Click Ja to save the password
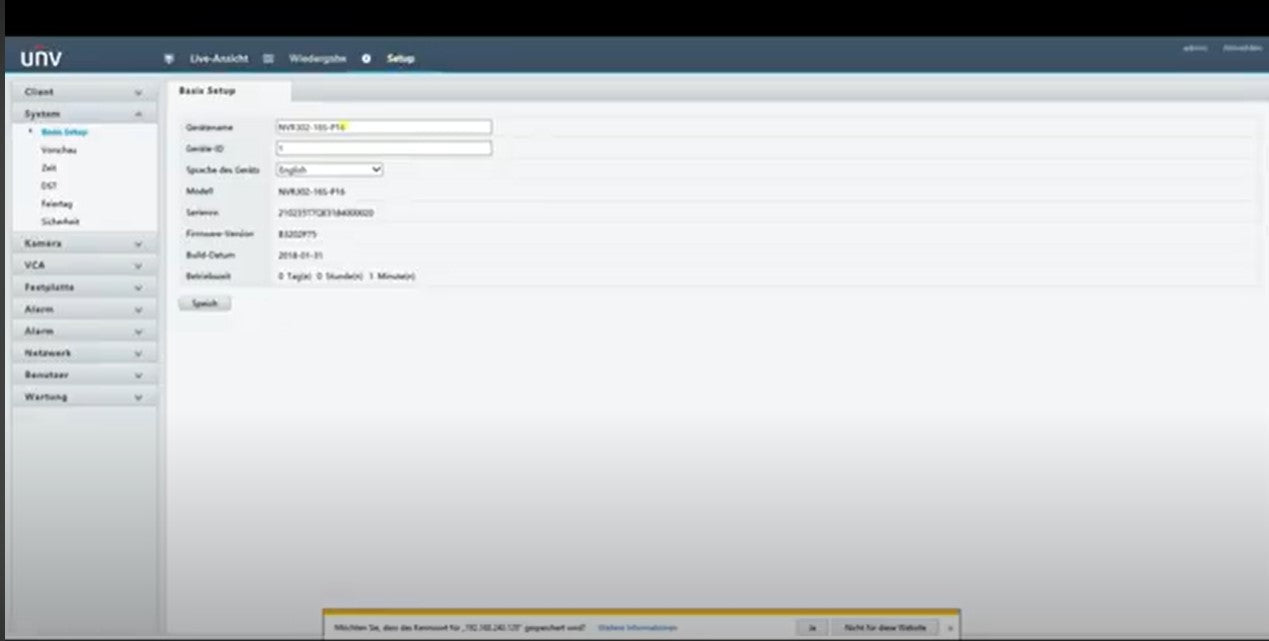The width and height of the screenshot is (1269, 641). click(811, 628)
